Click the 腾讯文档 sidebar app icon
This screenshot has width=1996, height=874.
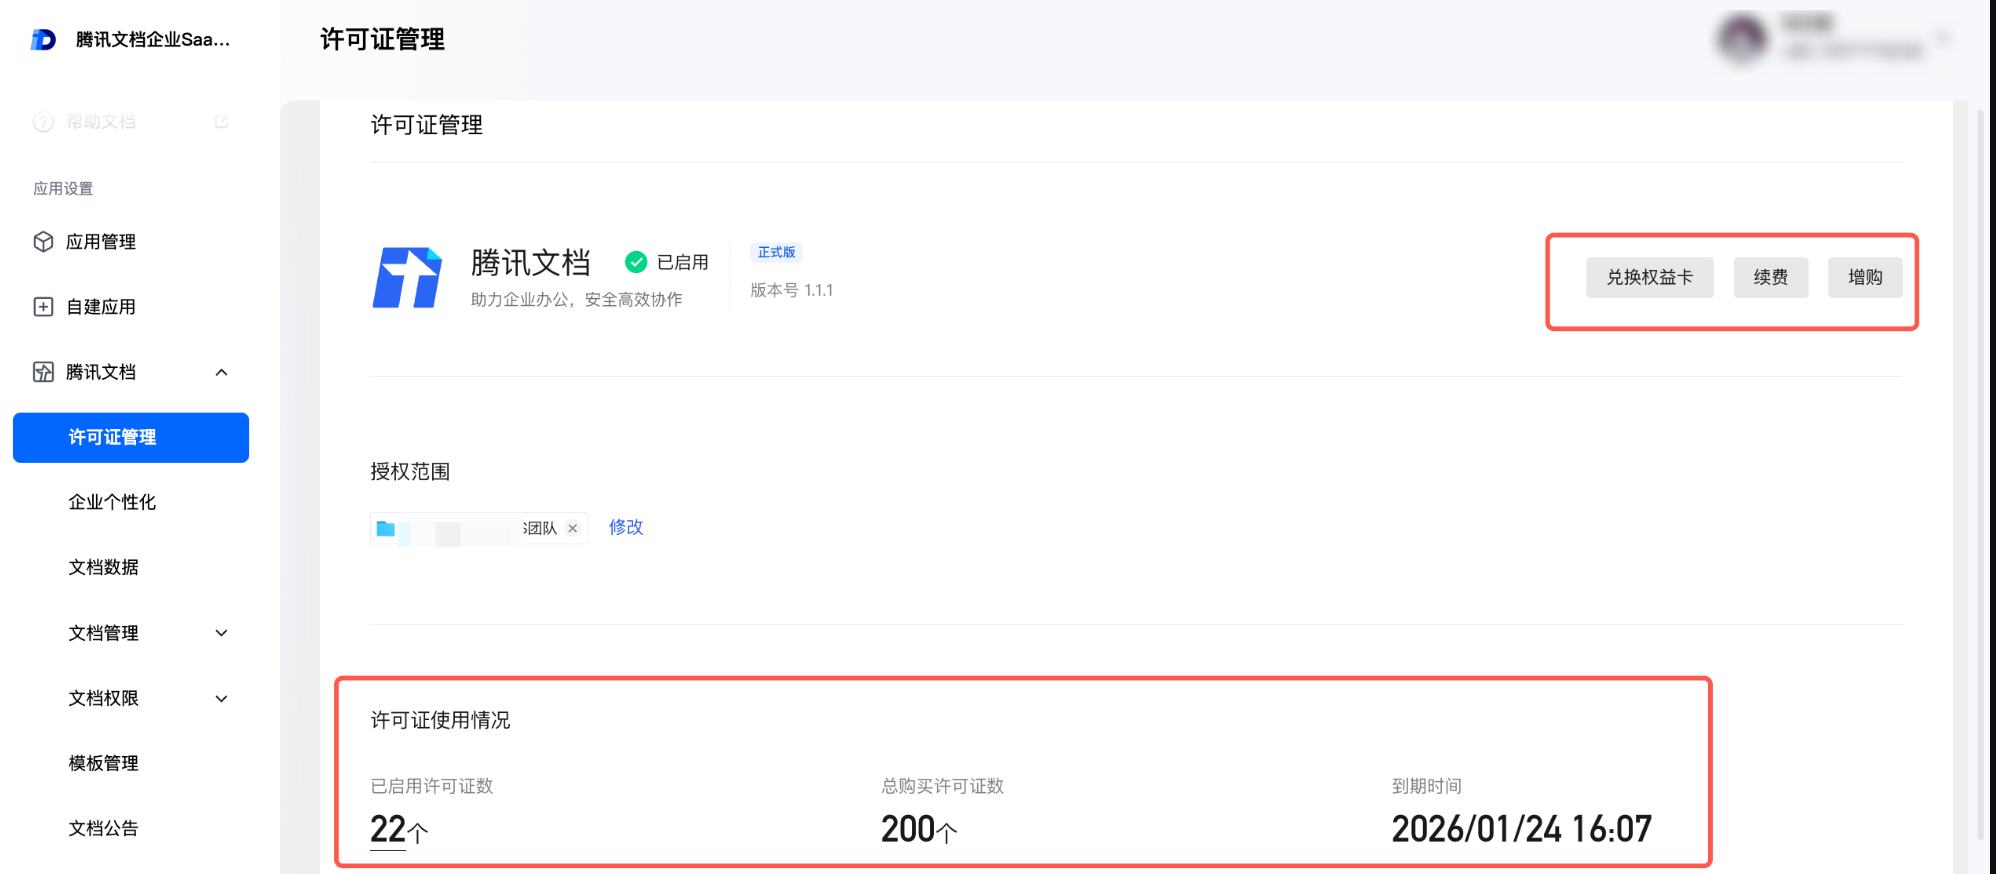point(43,372)
